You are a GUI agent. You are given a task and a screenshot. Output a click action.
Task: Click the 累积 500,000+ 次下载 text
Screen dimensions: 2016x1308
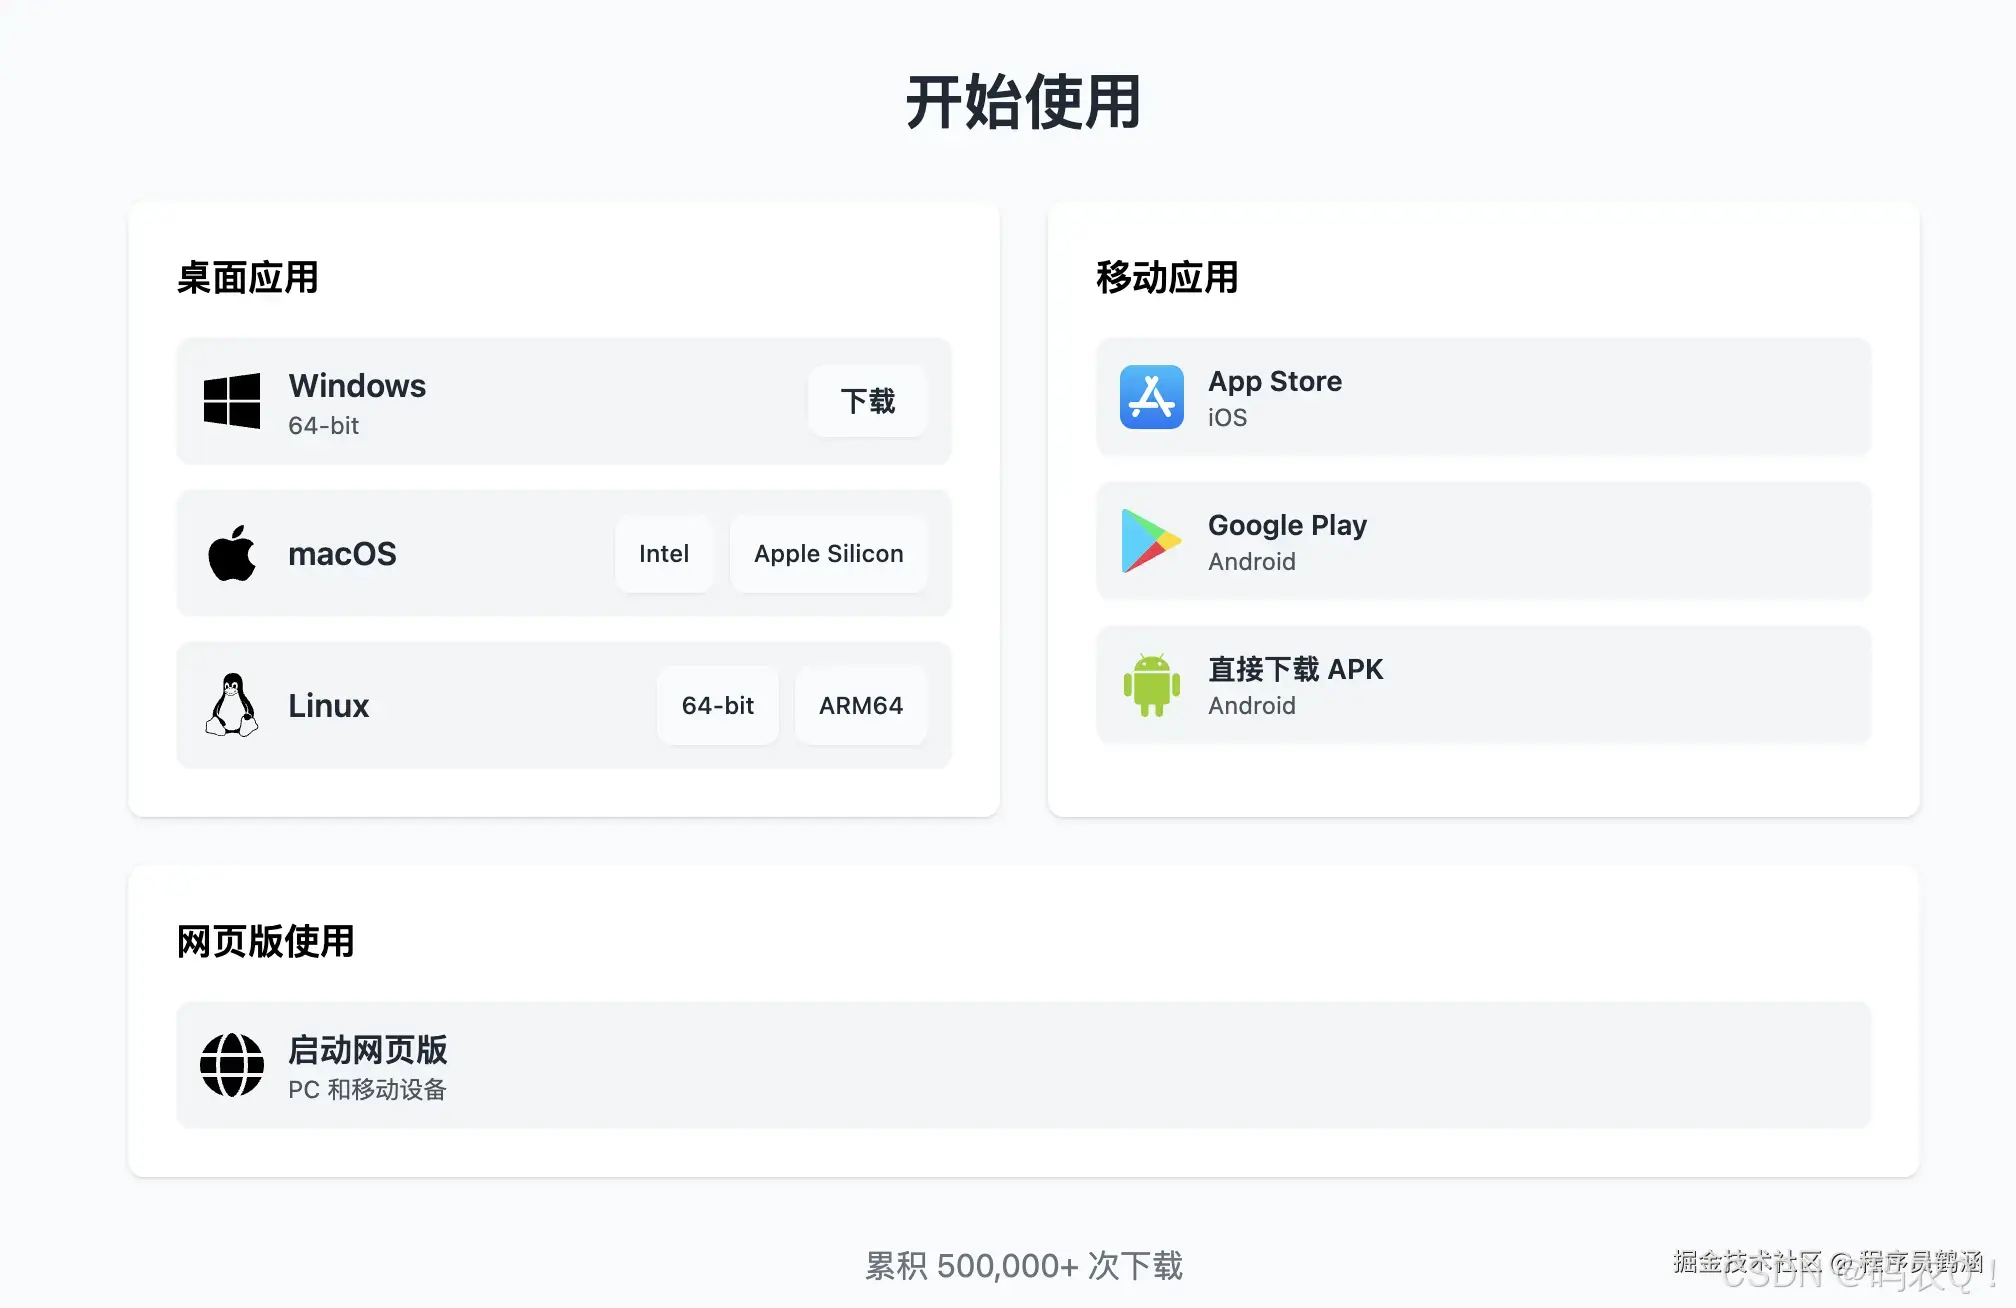click(1023, 1266)
